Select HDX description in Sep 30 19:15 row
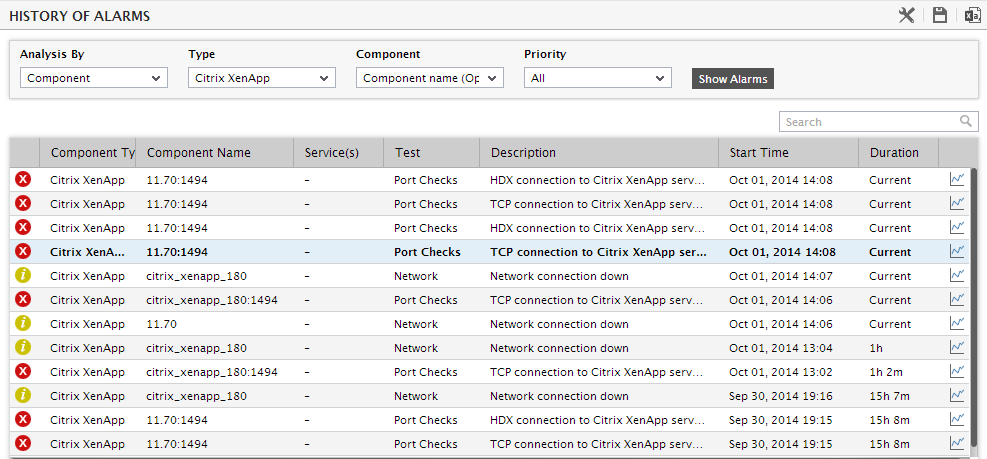 [x=597, y=419]
